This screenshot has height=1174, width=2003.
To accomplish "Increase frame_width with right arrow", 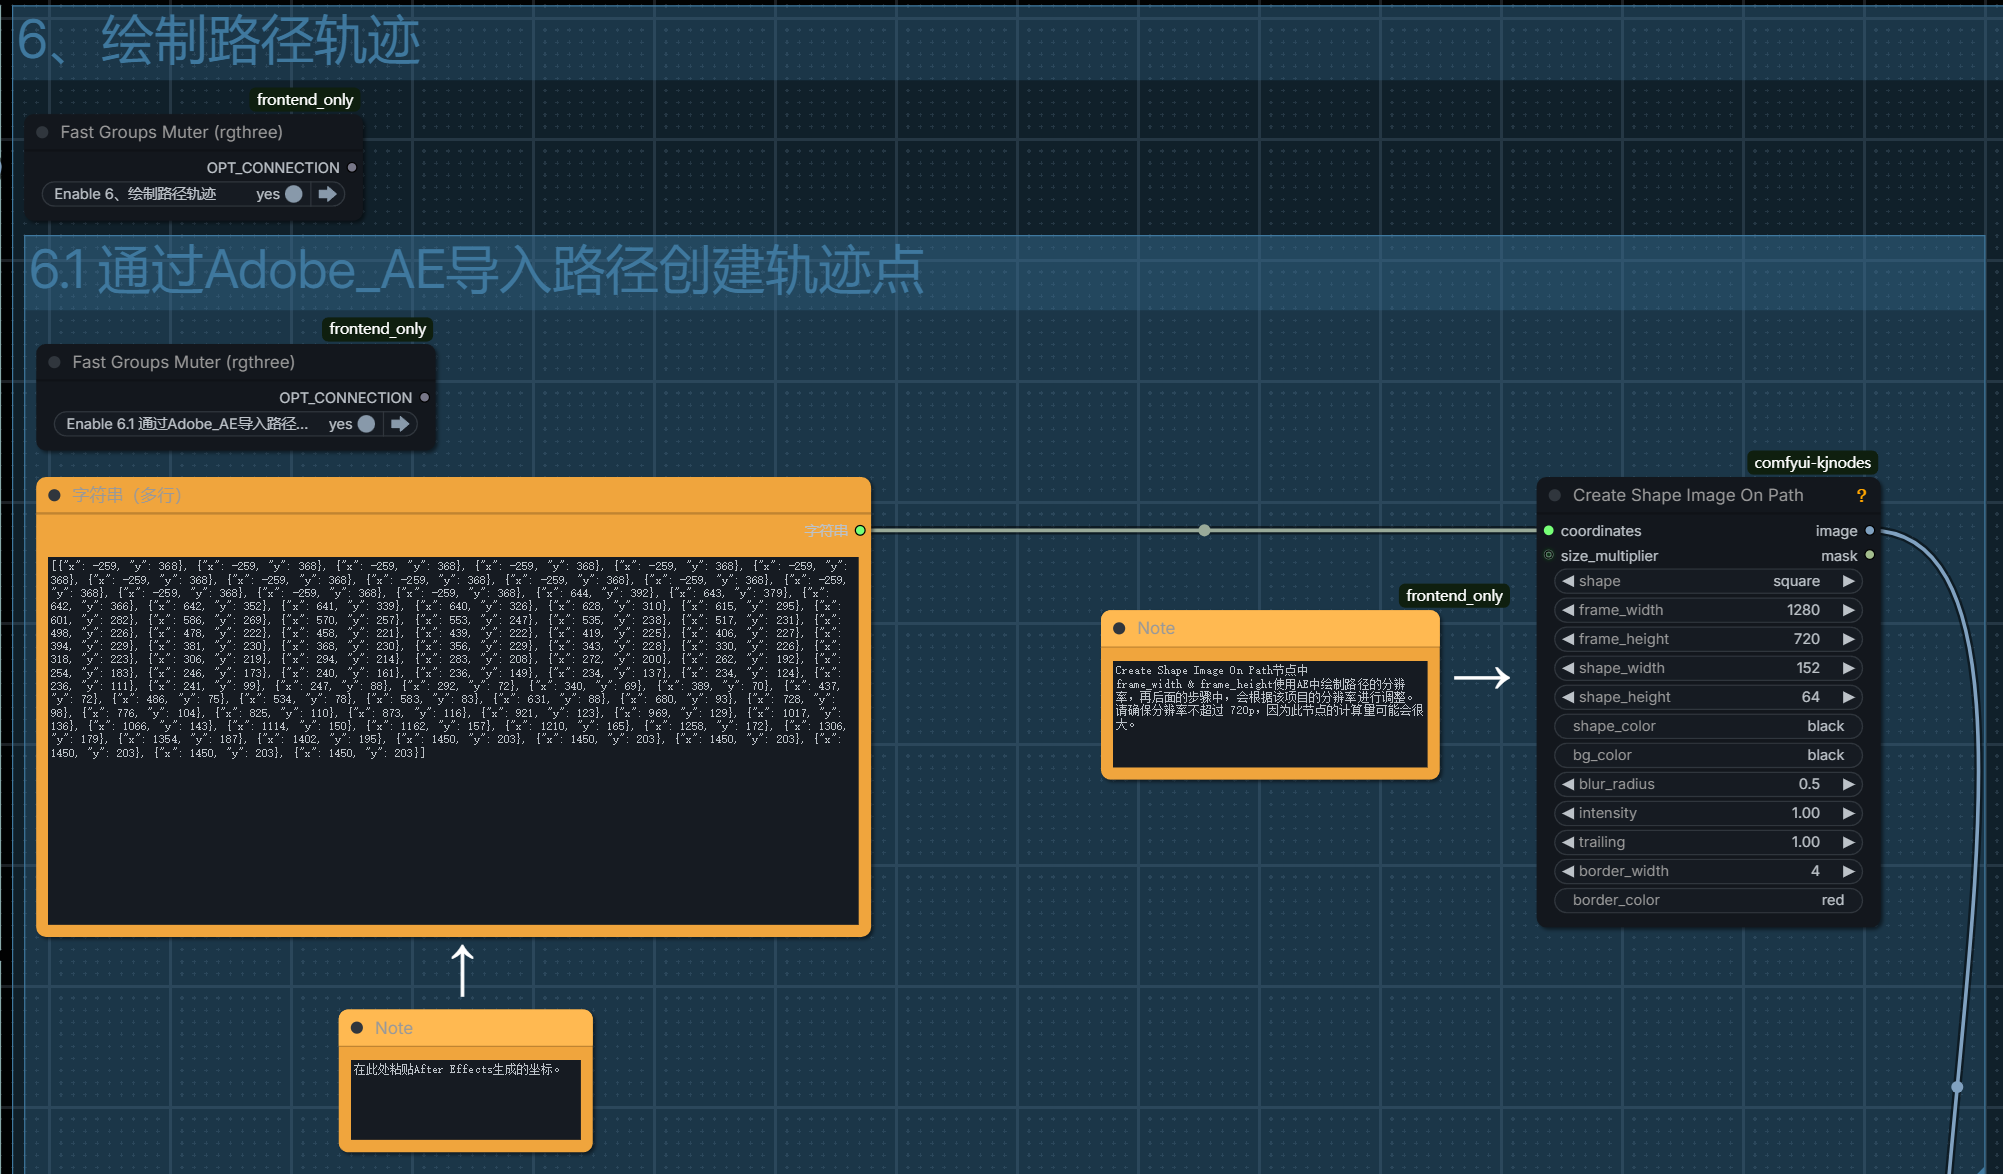I will 1848,610.
